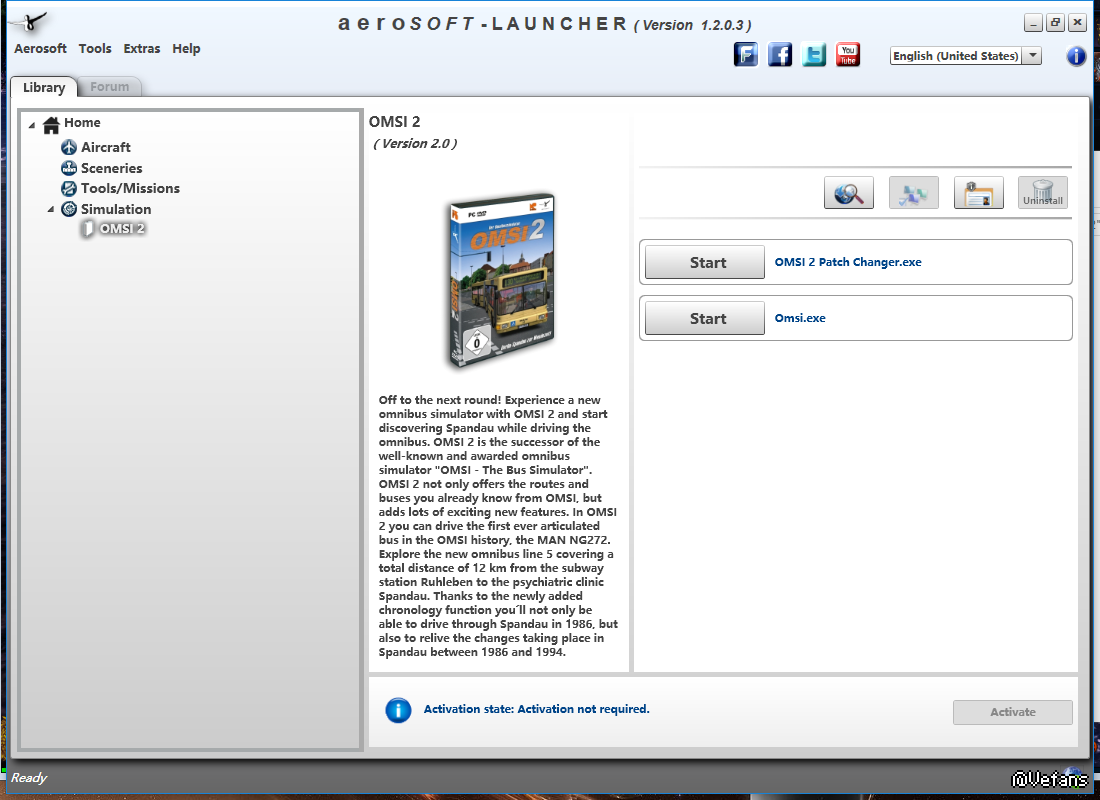Select Tools/Missions in the library tree

click(130, 189)
